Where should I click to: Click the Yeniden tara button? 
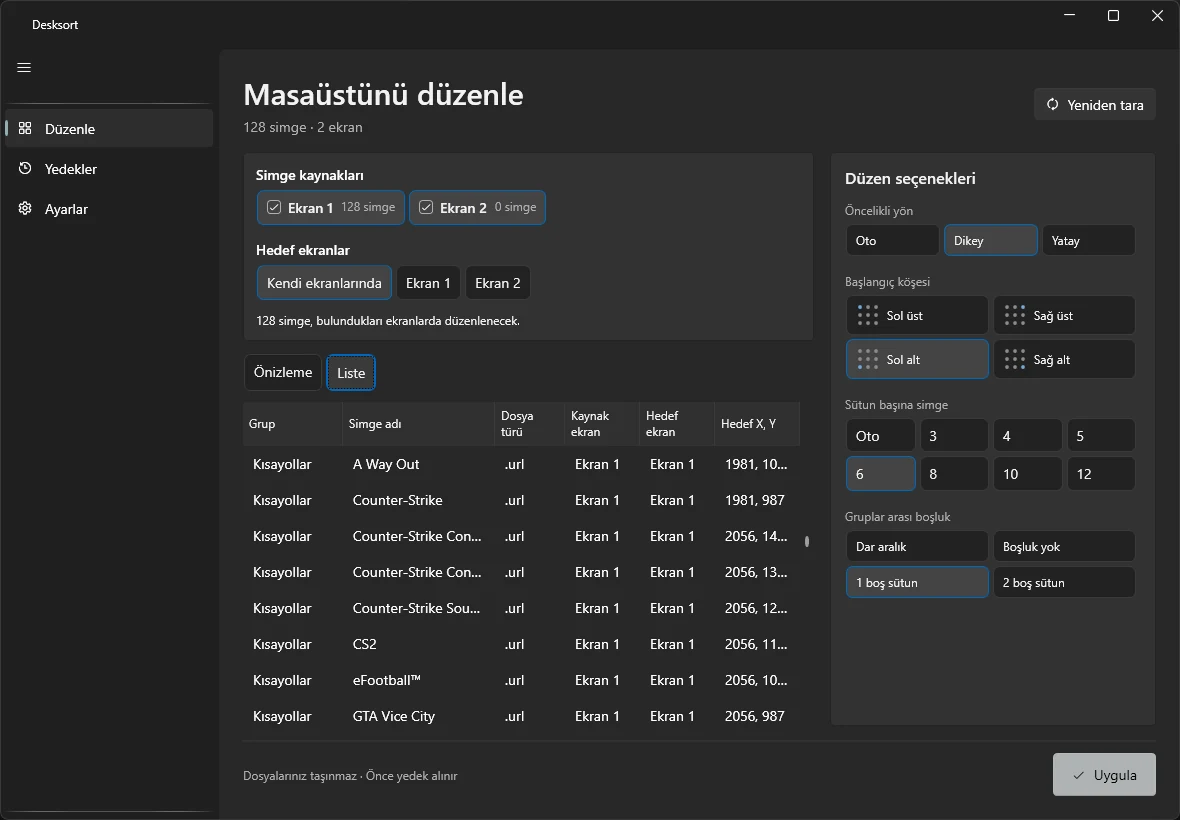click(1095, 105)
